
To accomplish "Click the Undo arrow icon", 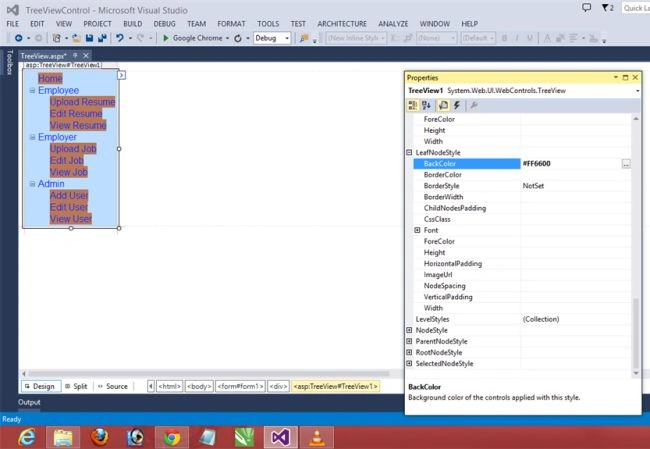I will [x=120, y=38].
